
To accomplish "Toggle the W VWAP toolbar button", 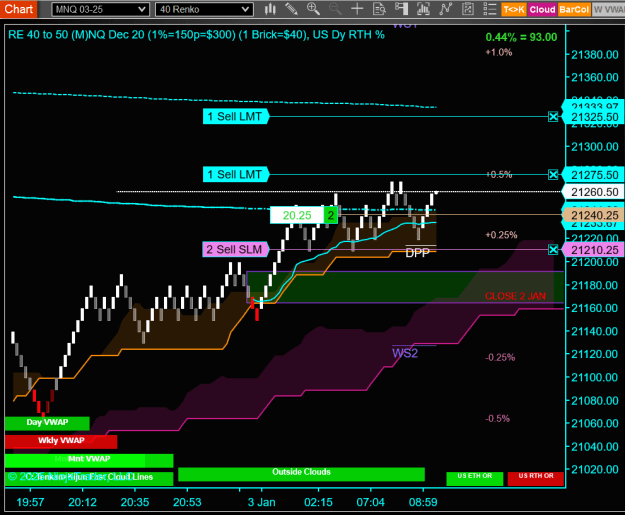I will pos(608,9).
